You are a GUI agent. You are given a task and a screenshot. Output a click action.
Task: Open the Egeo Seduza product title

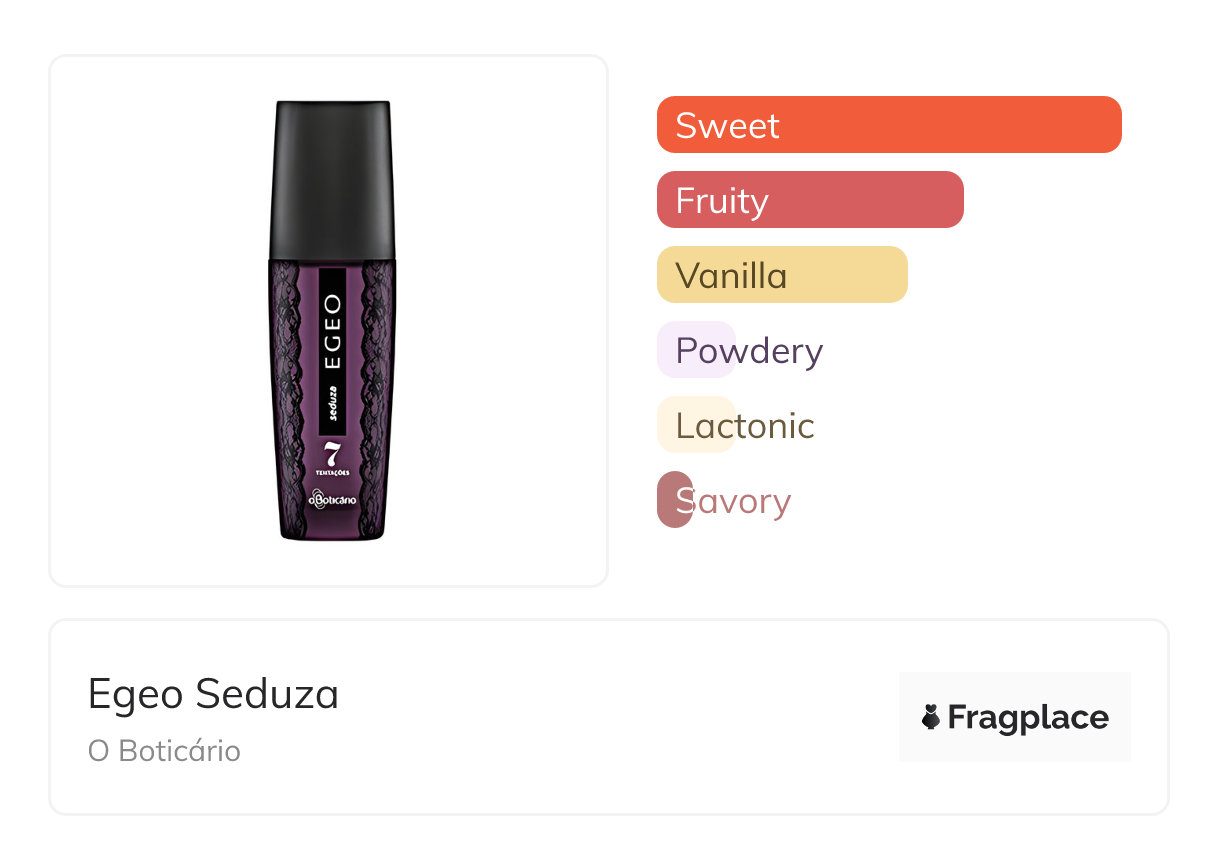tap(213, 694)
